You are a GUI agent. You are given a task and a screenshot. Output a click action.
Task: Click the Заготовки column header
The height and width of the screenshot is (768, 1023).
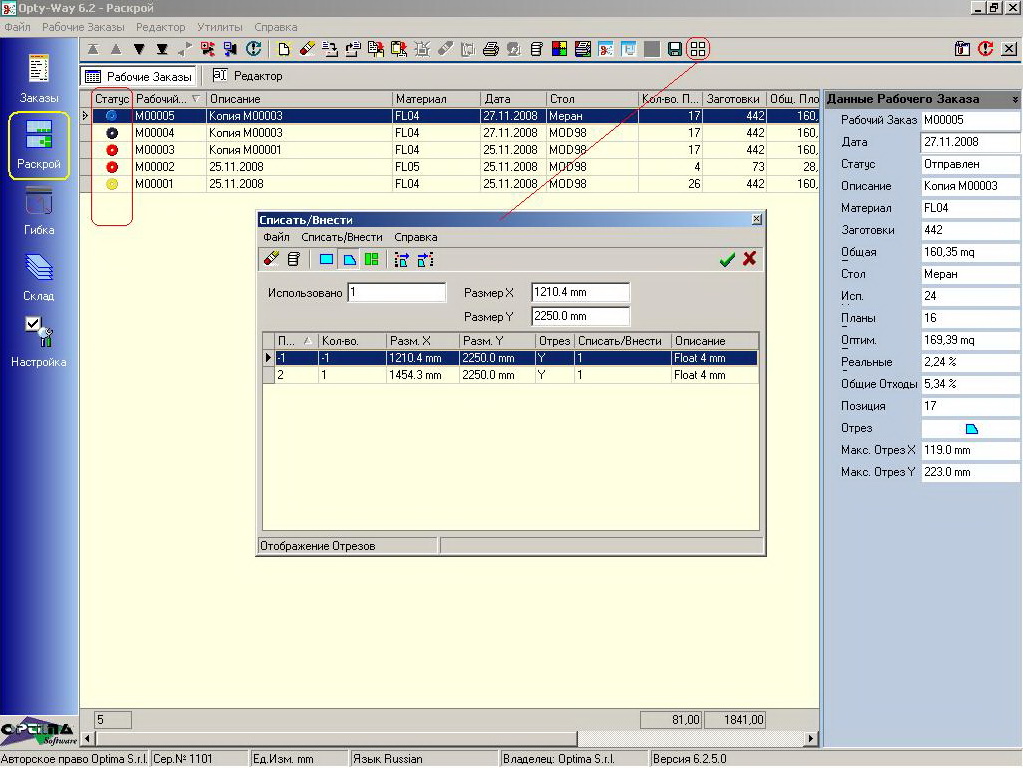pos(733,99)
